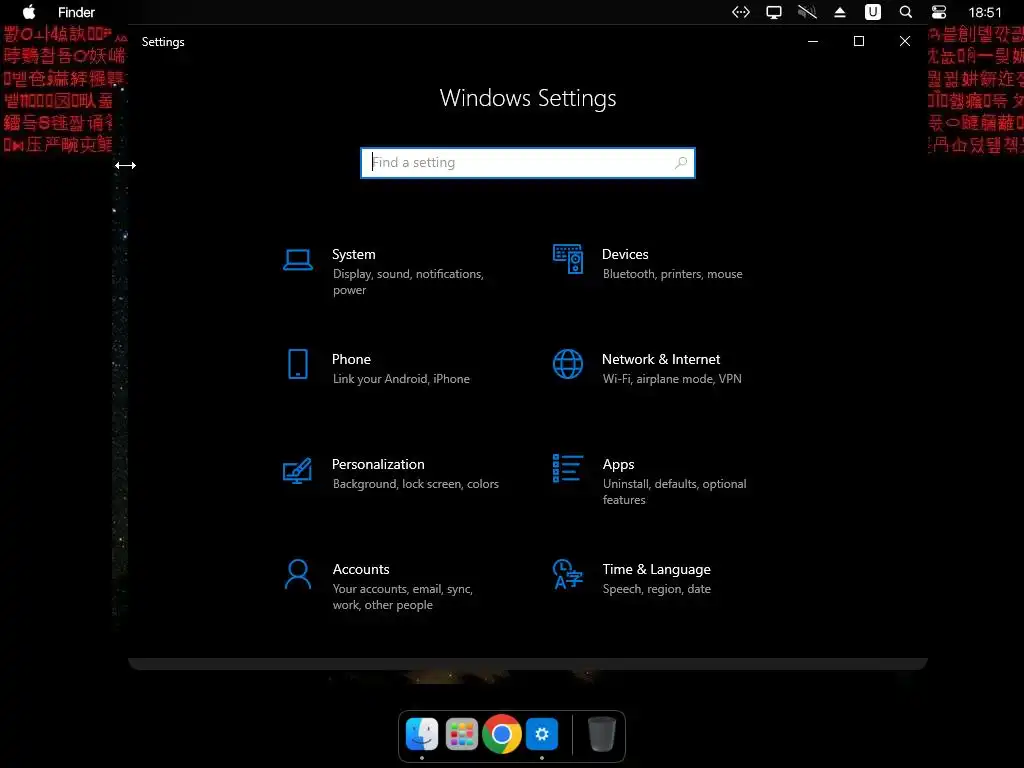Image resolution: width=1024 pixels, height=768 pixels.
Task: Close the Settings window
Action: click(x=904, y=41)
